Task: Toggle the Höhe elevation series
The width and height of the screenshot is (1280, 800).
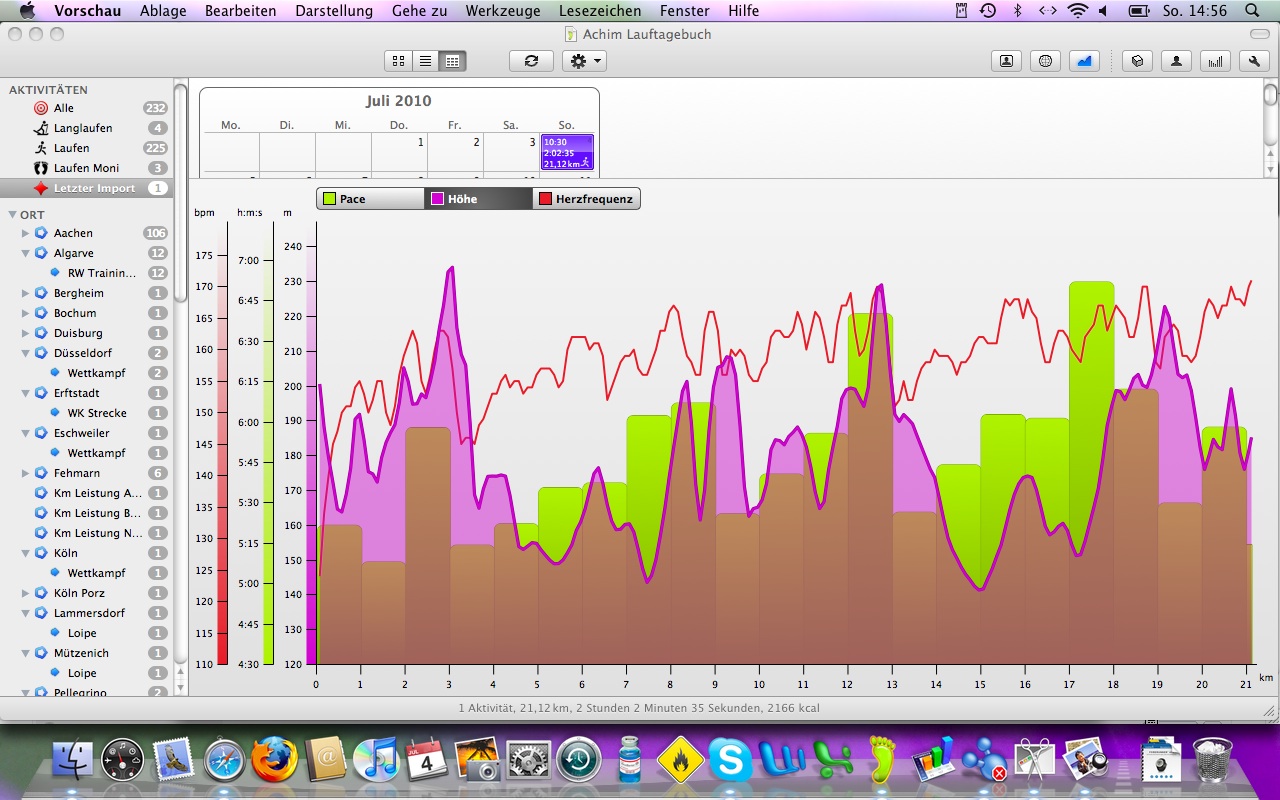Action: [x=478, y=199]
